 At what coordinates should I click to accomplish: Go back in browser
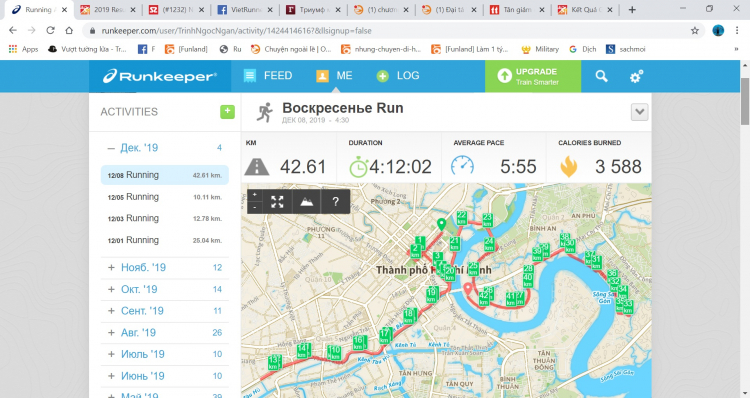point(13,31)
